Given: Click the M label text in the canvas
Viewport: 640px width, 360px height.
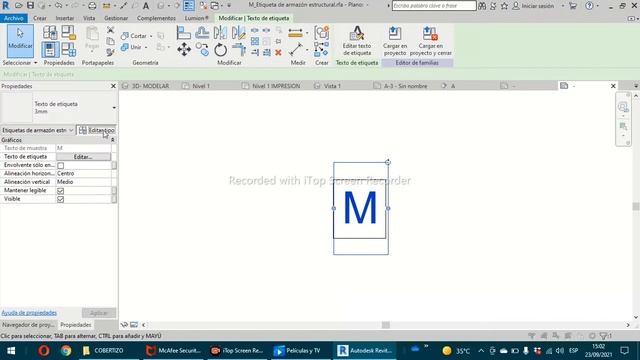Looking at the screenshot, I should point(360,208).
